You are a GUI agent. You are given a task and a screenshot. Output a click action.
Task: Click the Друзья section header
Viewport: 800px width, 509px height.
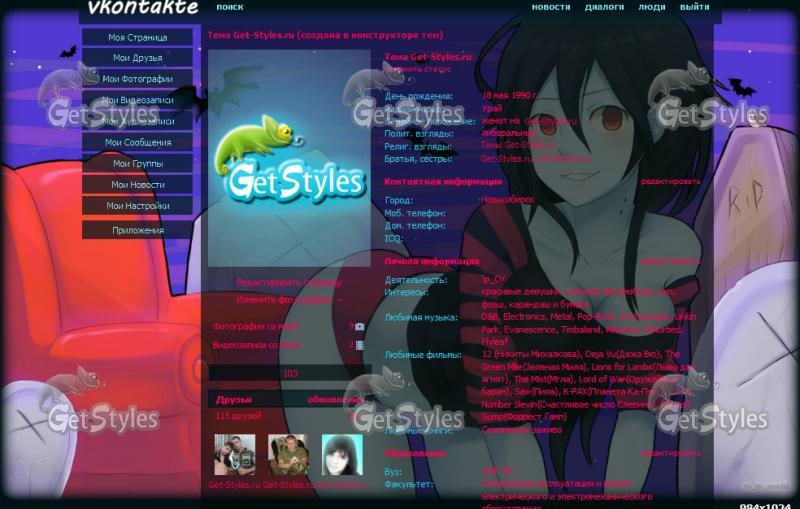234,400
